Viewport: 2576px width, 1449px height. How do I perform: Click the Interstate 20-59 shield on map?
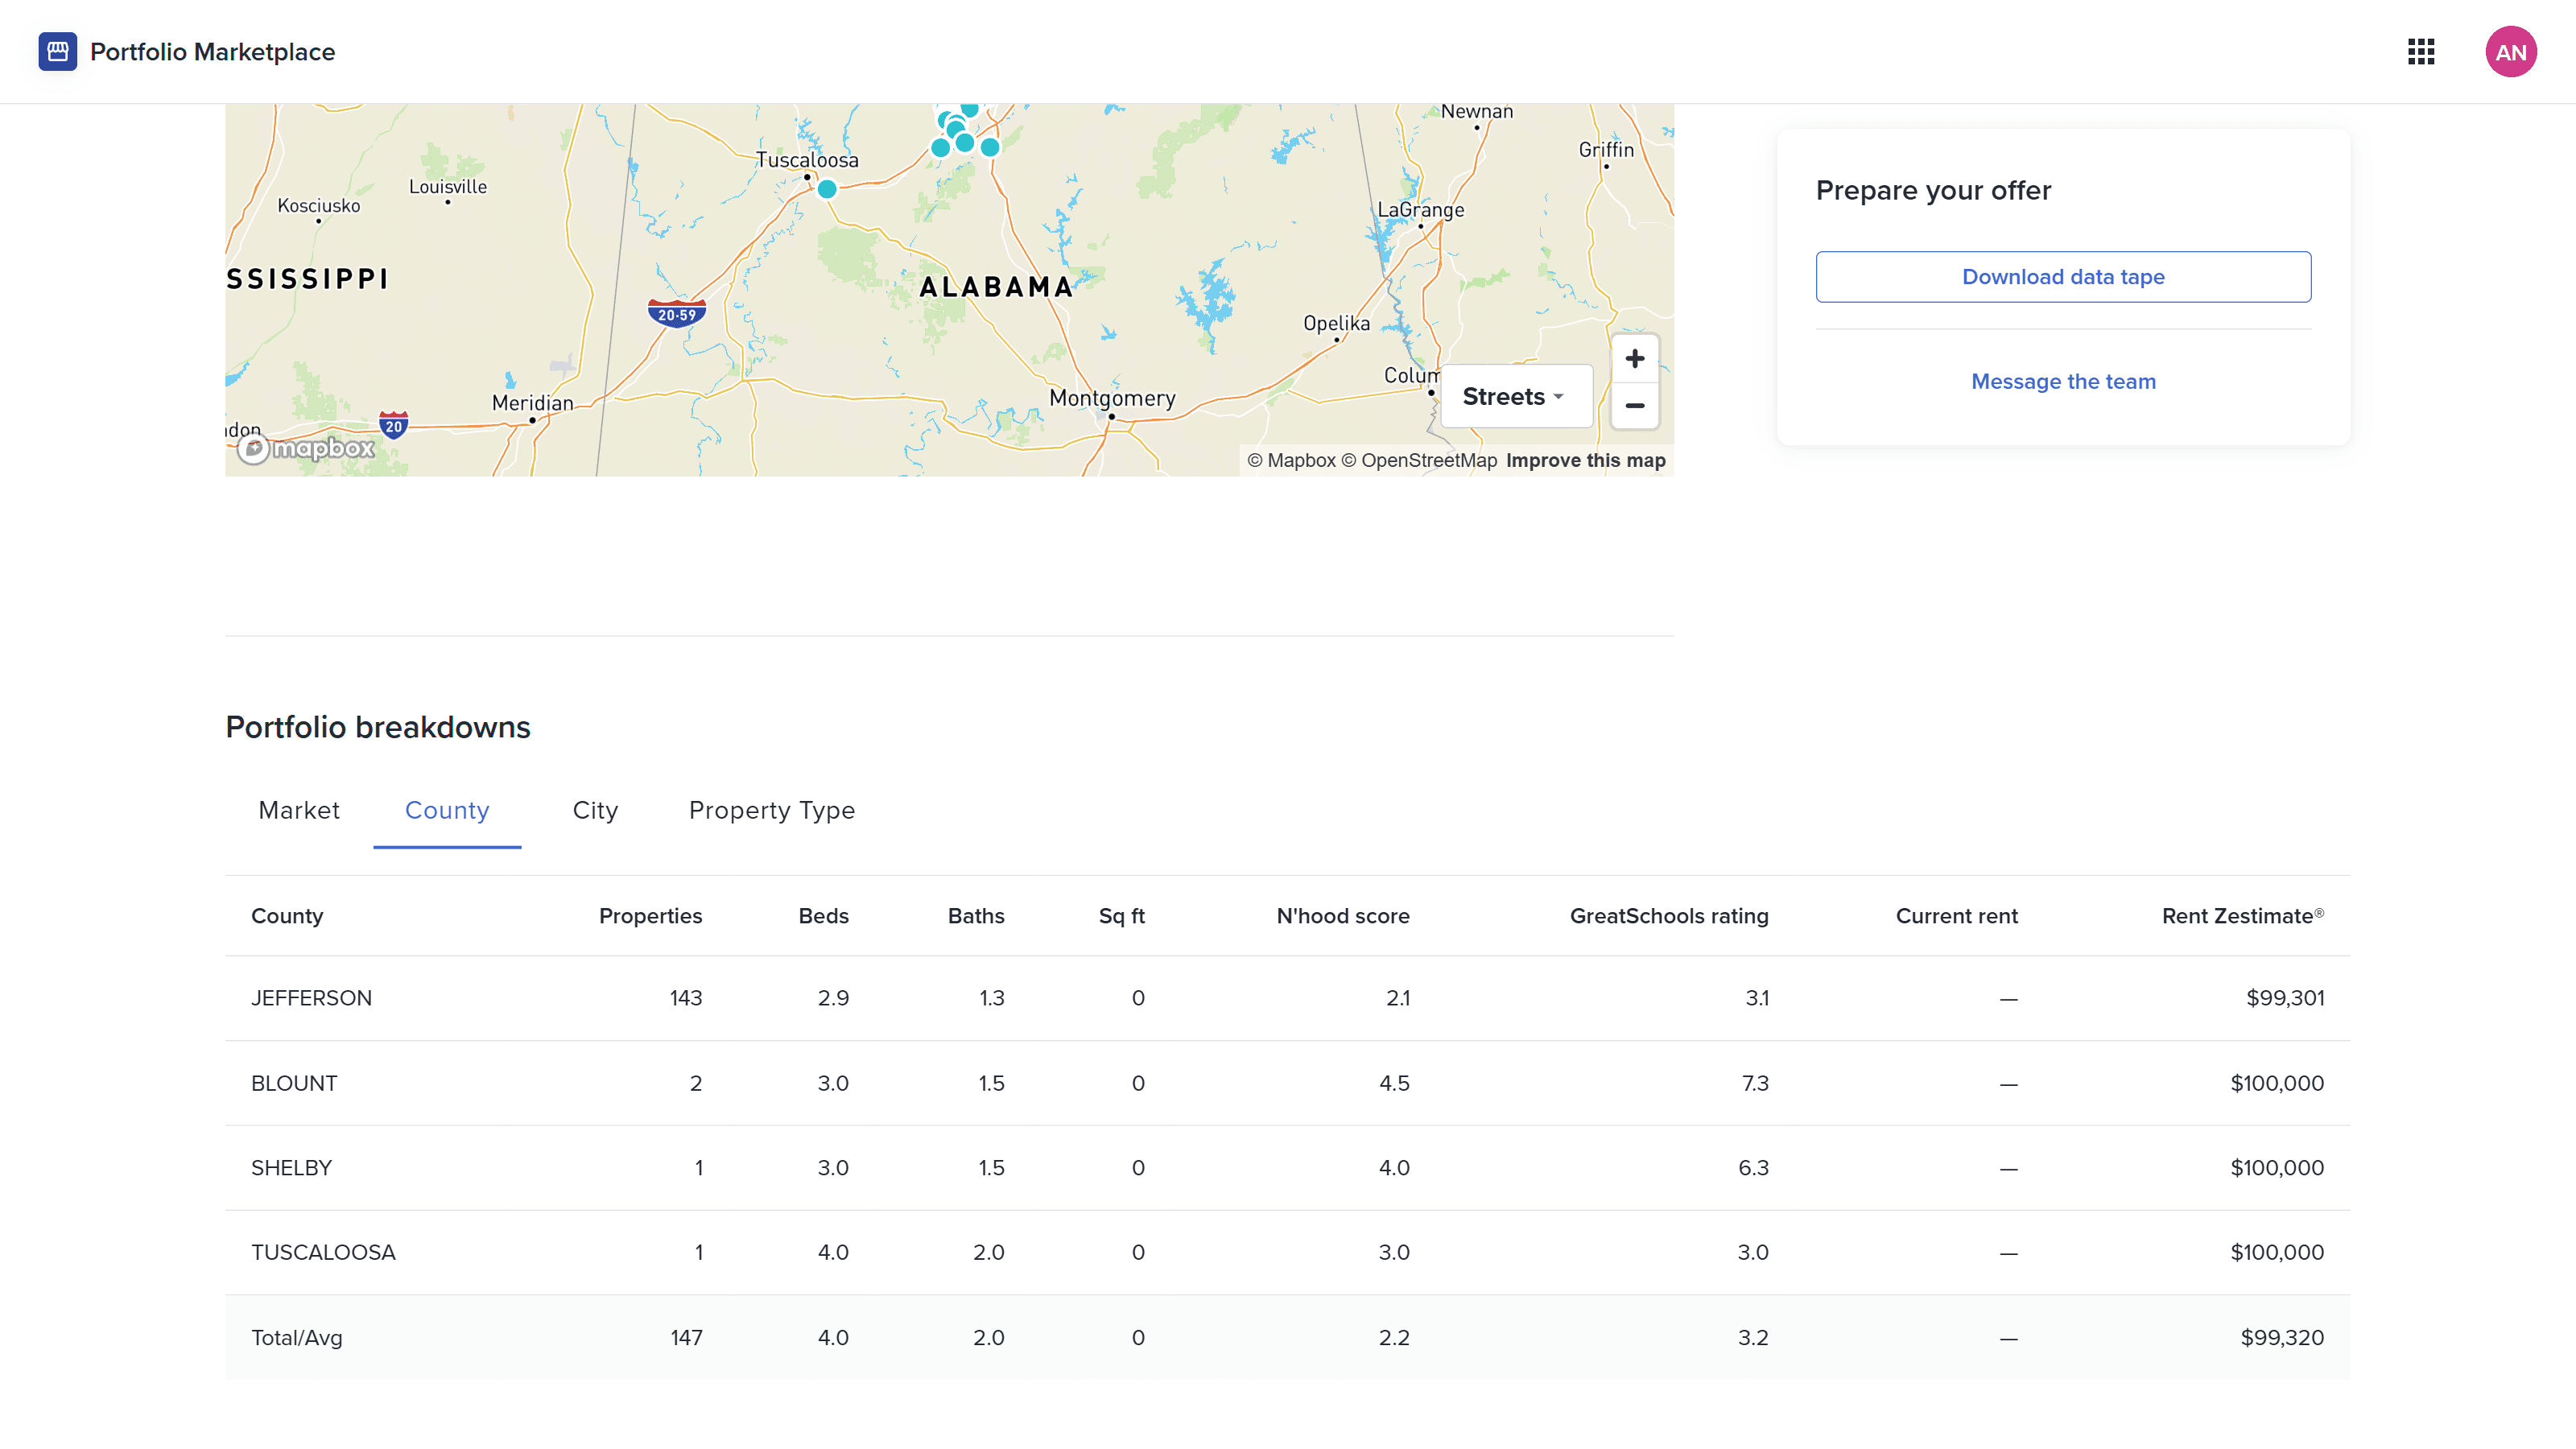pos(677,314)
